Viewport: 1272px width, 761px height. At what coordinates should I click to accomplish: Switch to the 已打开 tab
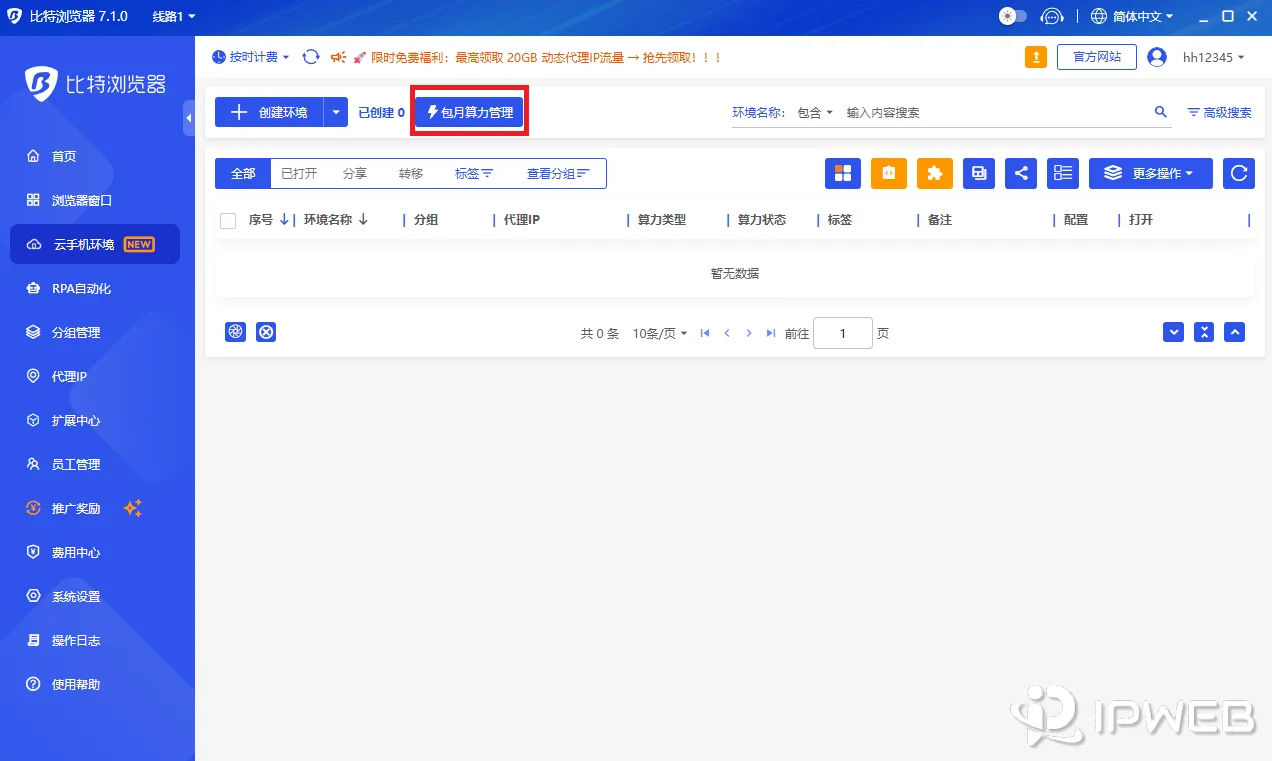click(299, 172)
